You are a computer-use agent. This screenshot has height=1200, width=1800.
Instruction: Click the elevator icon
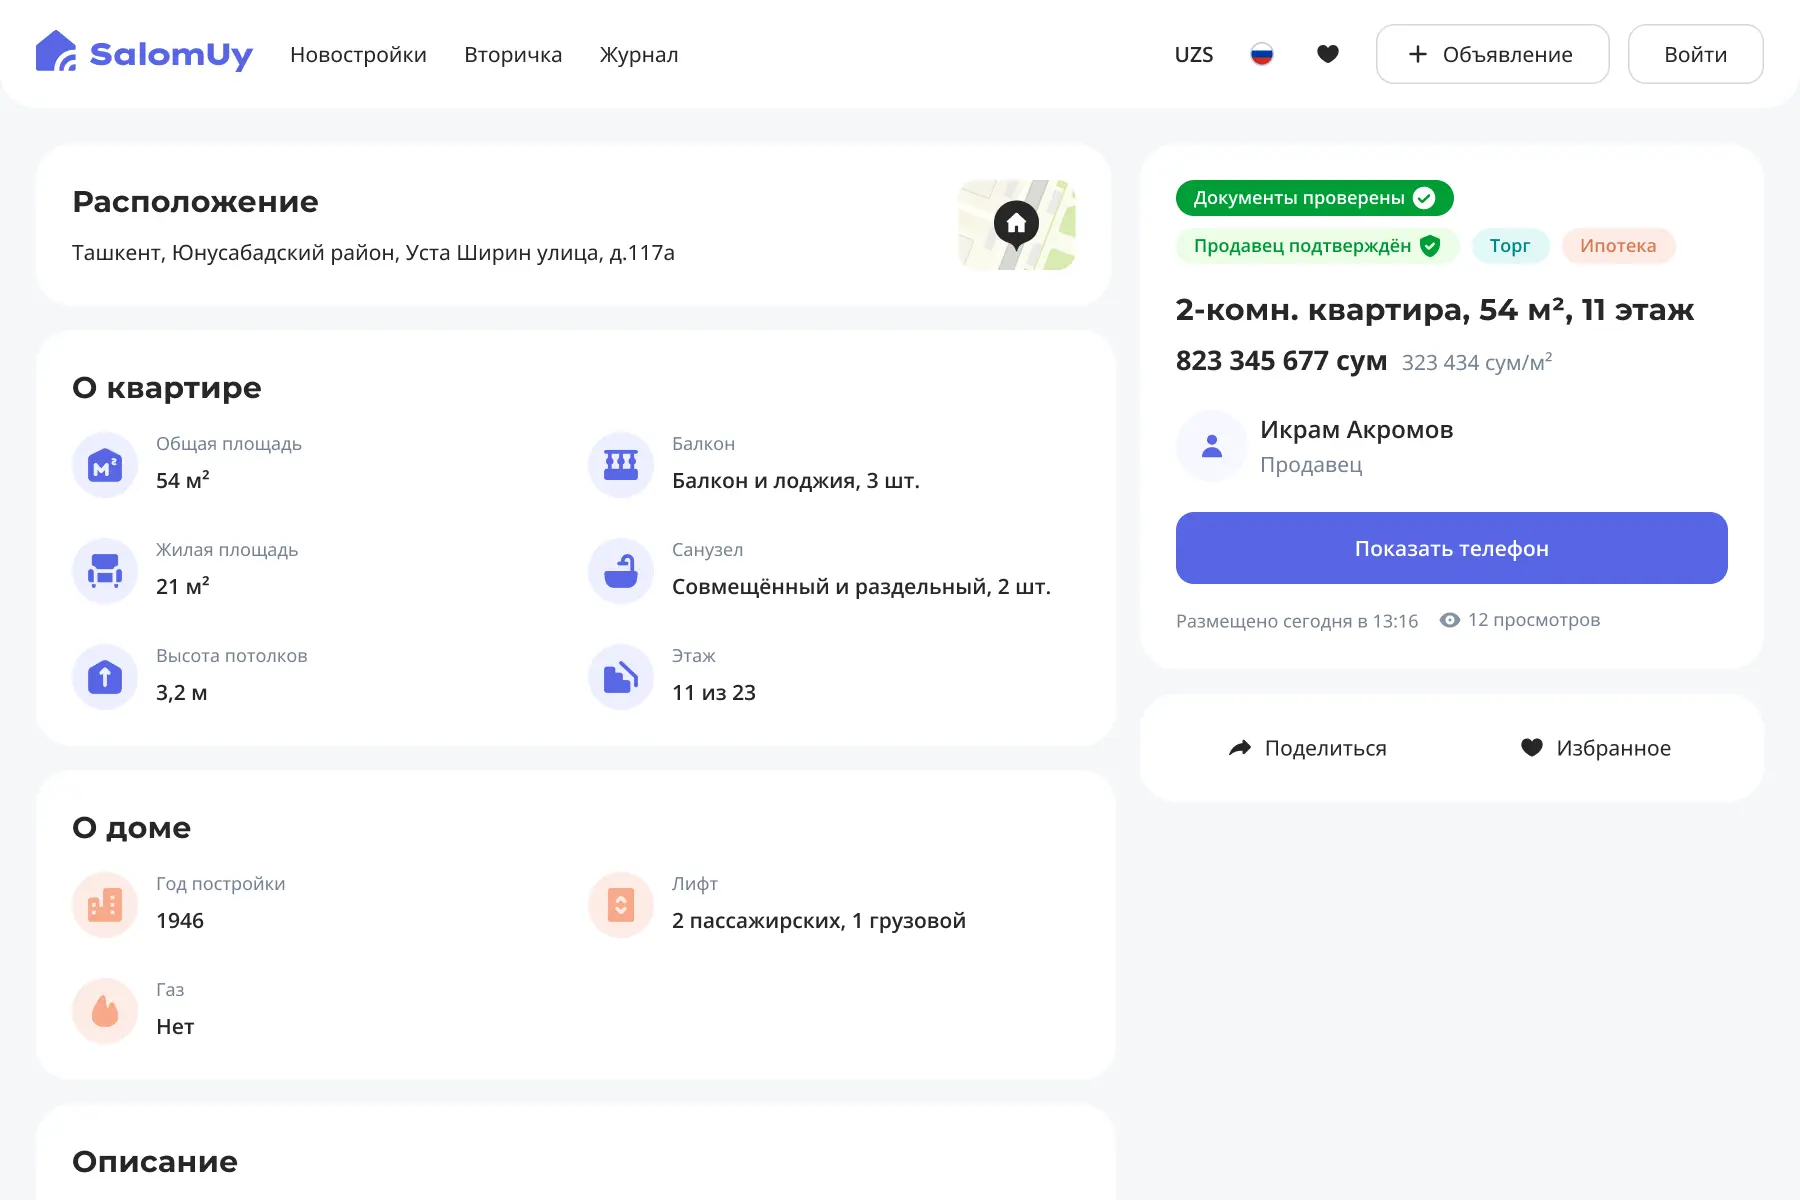coord(620,905)
